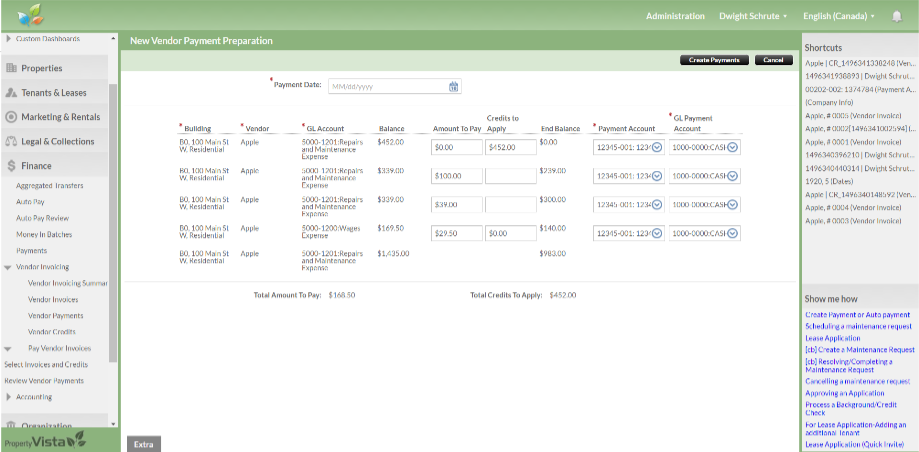
Task: Expand the Accounting tree node
Action: point(8,397)
